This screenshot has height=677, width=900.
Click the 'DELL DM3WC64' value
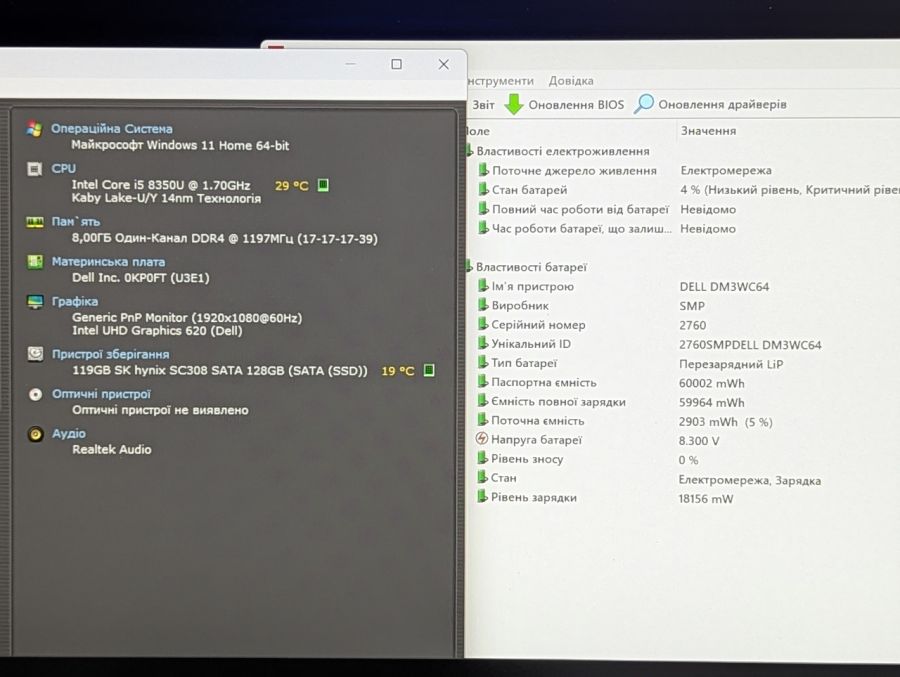click(x=724, y=287)
